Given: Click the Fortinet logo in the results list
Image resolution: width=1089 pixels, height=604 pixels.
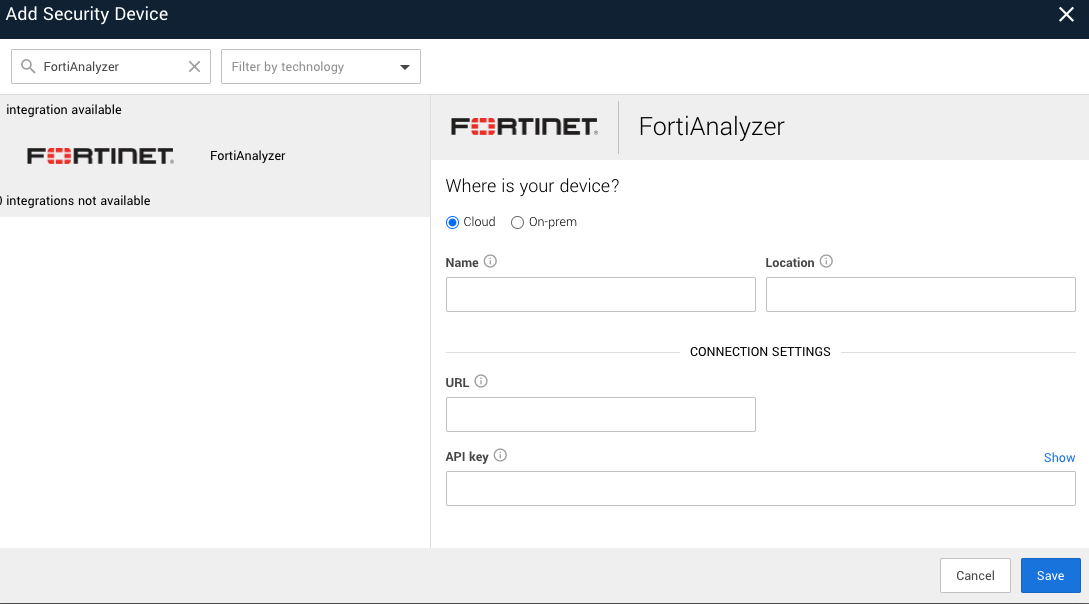Looking at the screenshot, I should pyautogui.click(x=100, y=156).
